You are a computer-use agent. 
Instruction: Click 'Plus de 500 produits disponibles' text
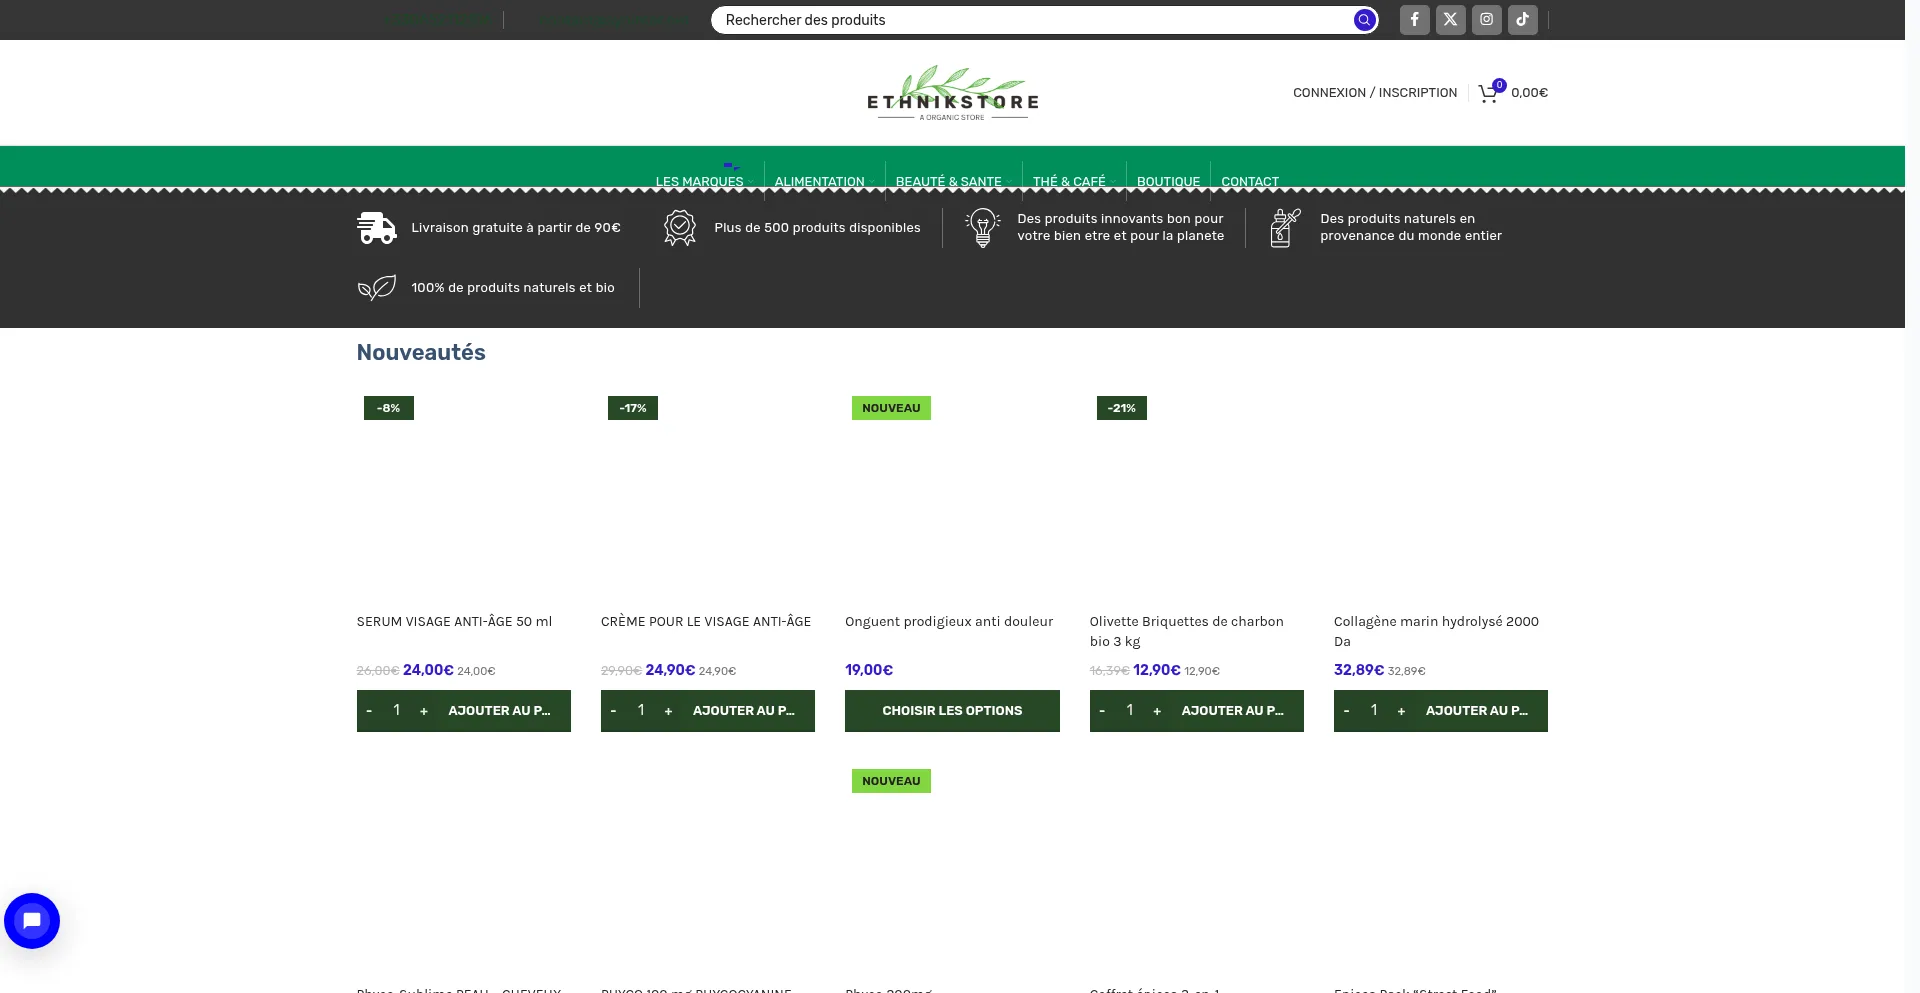pyautogui.click(x=817, y=228)
